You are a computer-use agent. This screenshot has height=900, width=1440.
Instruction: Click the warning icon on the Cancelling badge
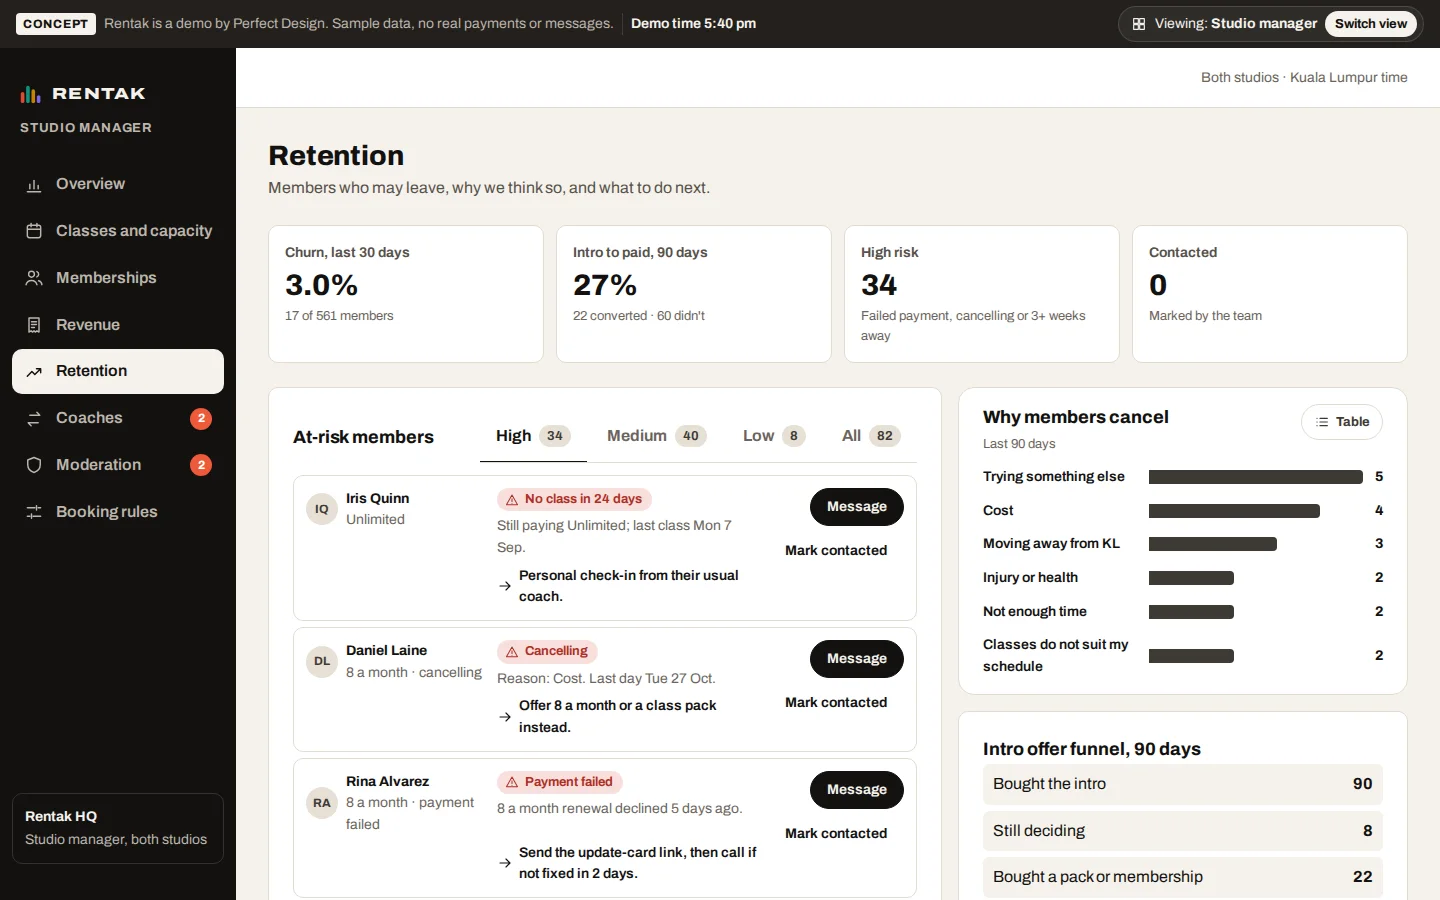[512, 651]
